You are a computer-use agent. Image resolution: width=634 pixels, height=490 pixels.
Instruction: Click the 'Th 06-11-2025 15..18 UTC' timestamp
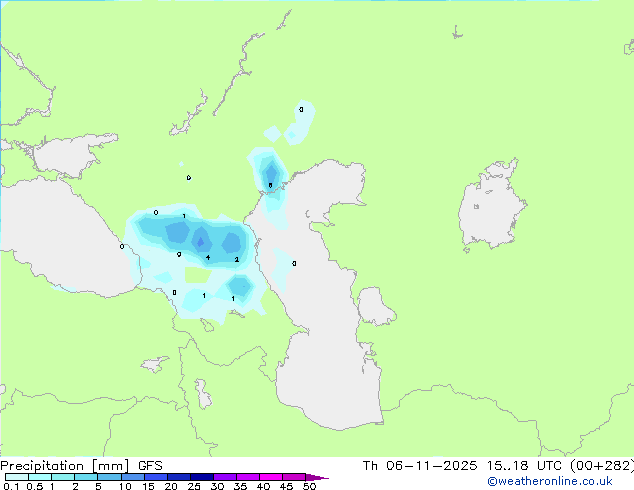click(464, 466)
